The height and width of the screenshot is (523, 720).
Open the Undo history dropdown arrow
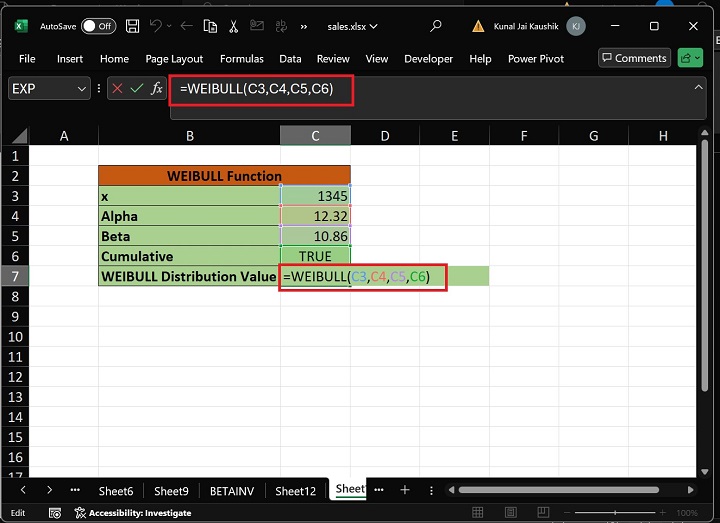[x=169, y=26]
